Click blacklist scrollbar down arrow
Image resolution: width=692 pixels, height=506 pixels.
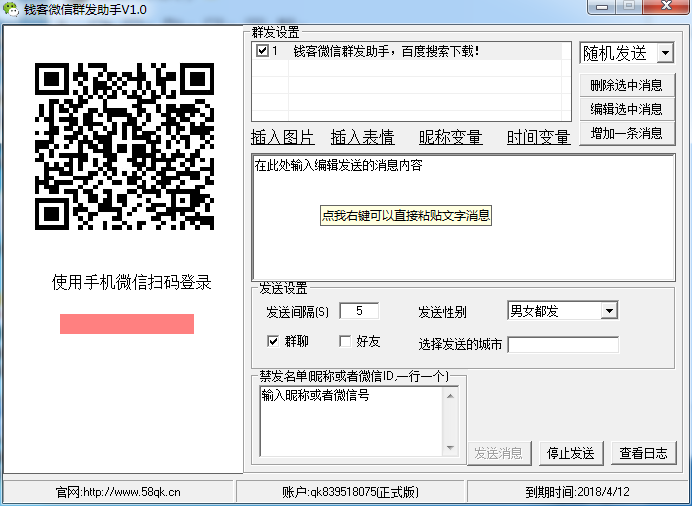pyautogui.click(x=450, y=448)
